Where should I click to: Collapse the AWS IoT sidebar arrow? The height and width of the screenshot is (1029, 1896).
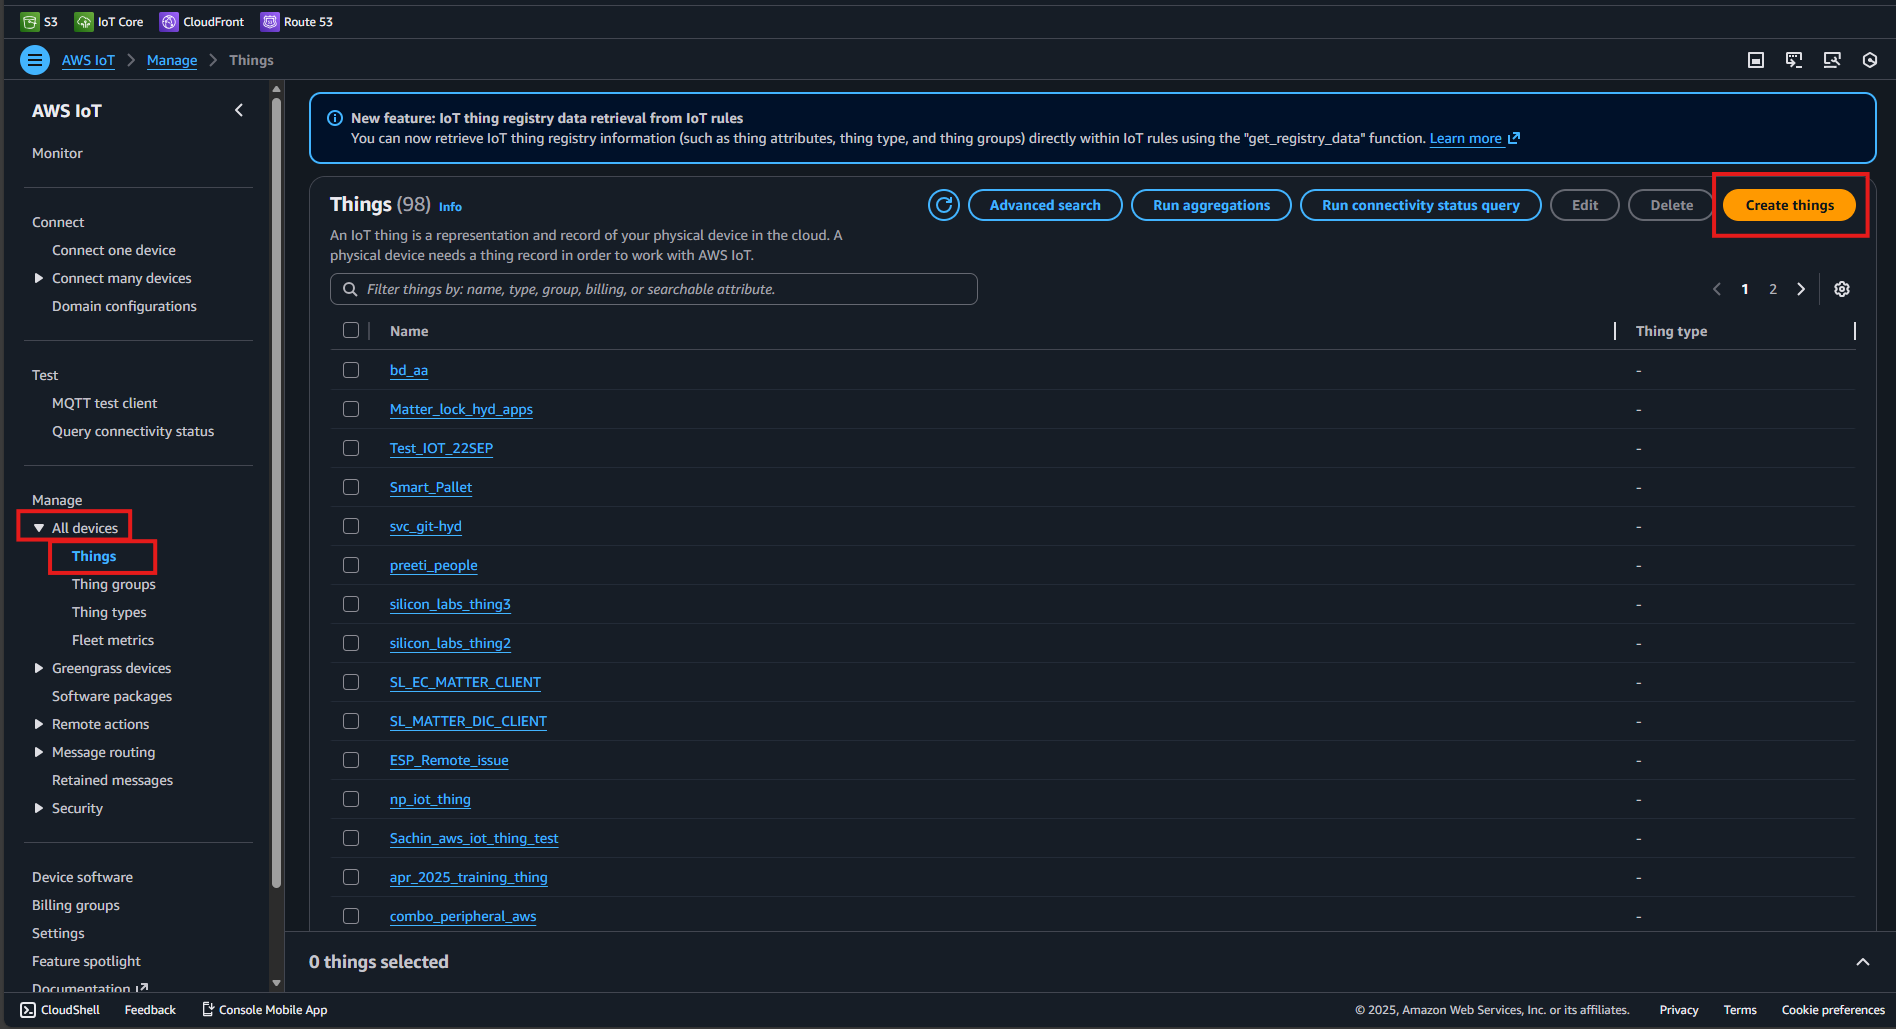click(239, 110)
